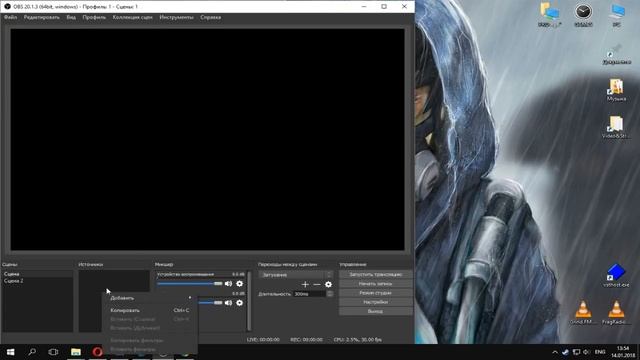Open Opera browser from taskbar
The width and height of the screenshot is (640, 360).
[97, 352]
